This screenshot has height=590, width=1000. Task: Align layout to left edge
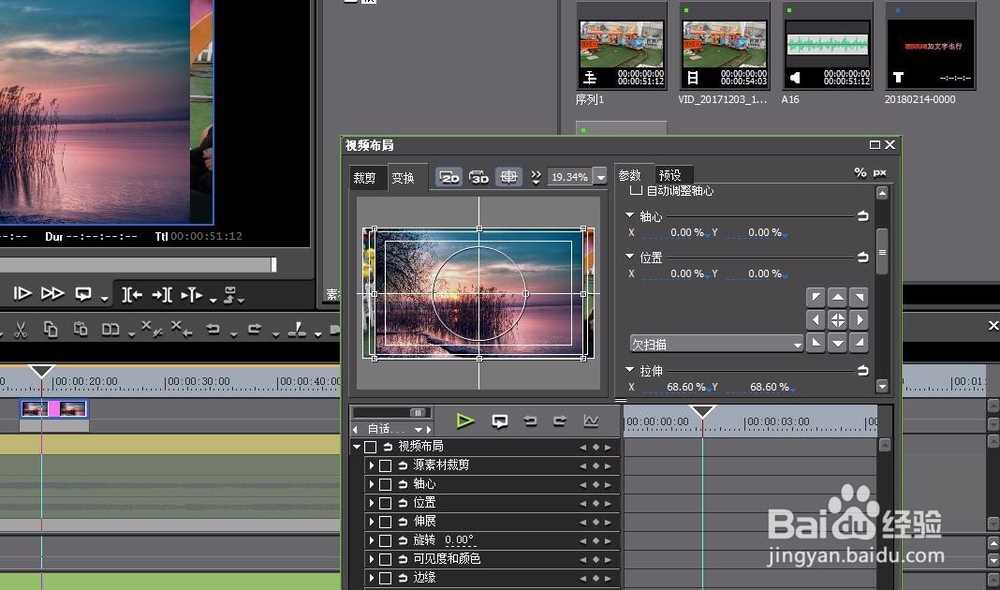tap(816, 320)
